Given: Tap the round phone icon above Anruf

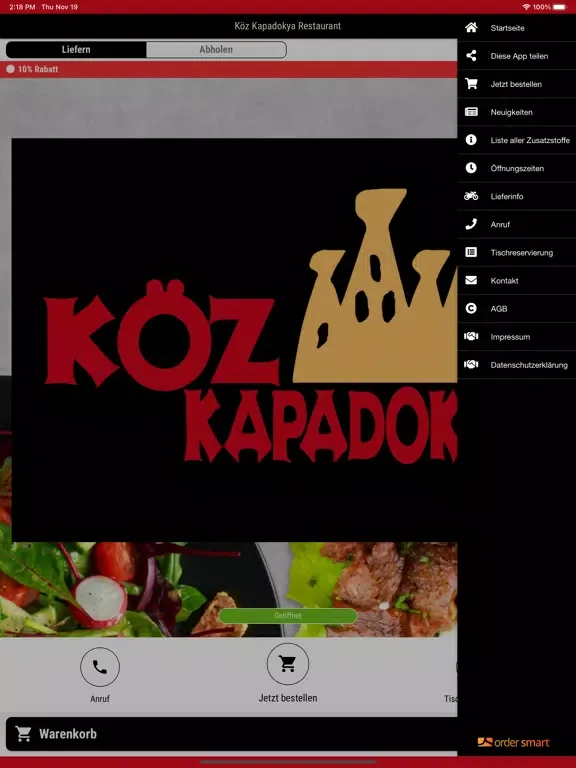Looking at the screenshot, I should point(100,667).
